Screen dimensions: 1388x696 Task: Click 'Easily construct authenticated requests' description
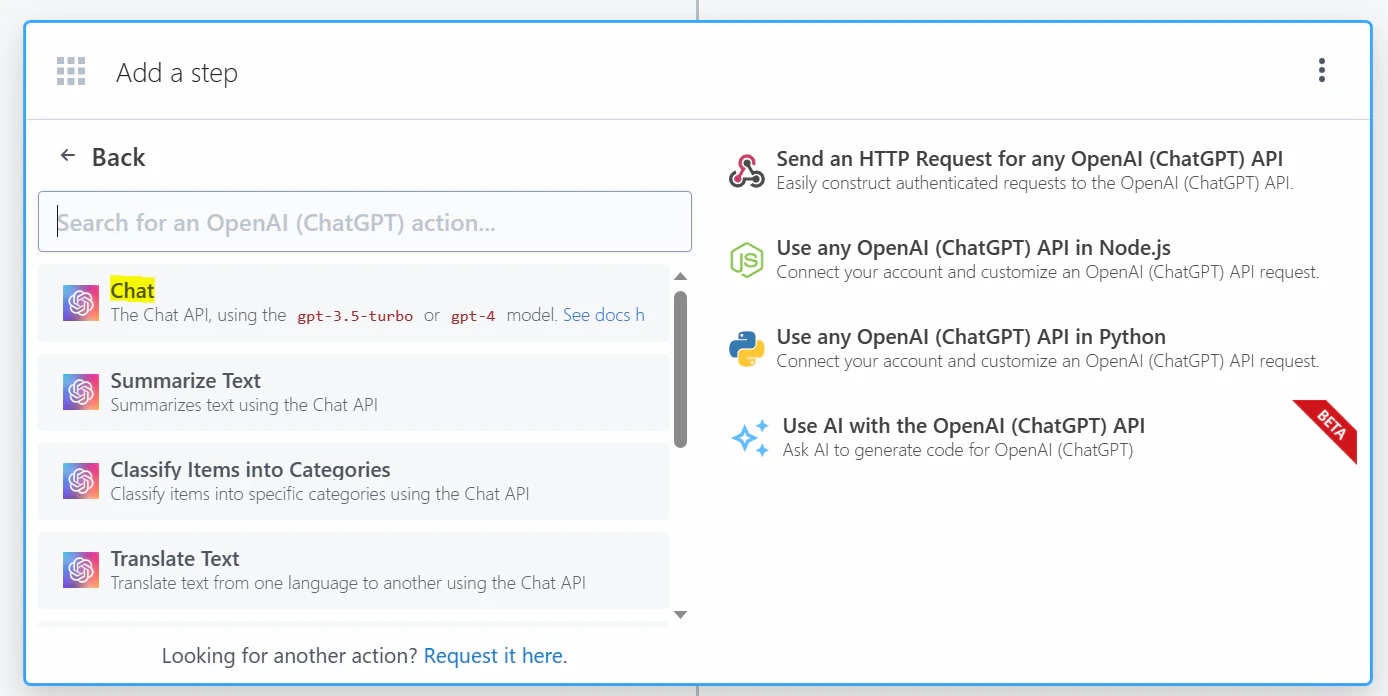(1035, 183)
